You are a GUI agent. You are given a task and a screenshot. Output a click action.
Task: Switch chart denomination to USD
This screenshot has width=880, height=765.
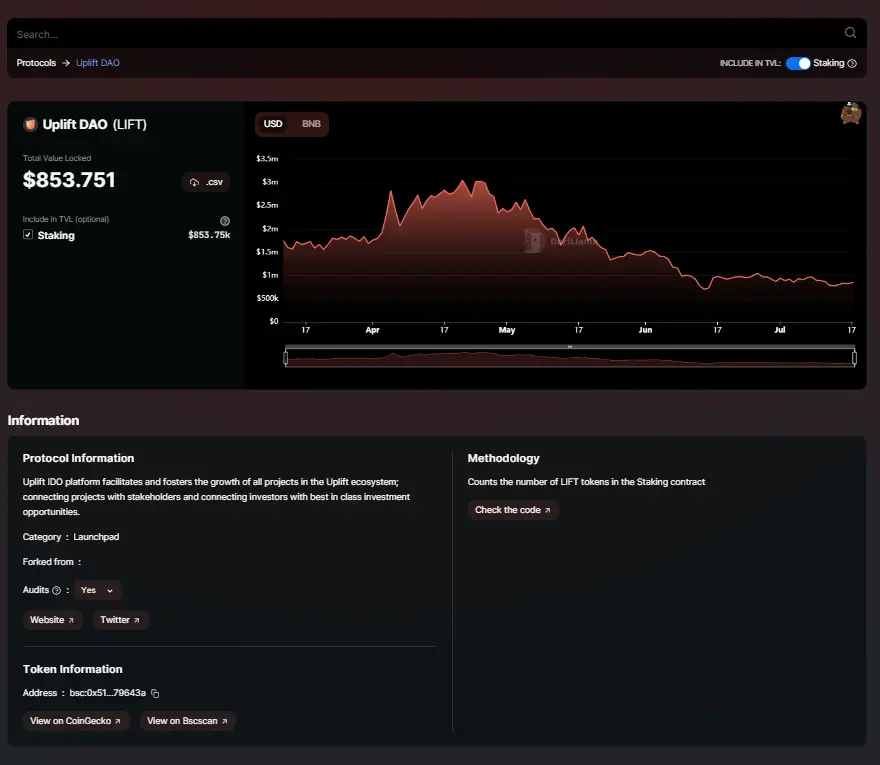[273, 124]
